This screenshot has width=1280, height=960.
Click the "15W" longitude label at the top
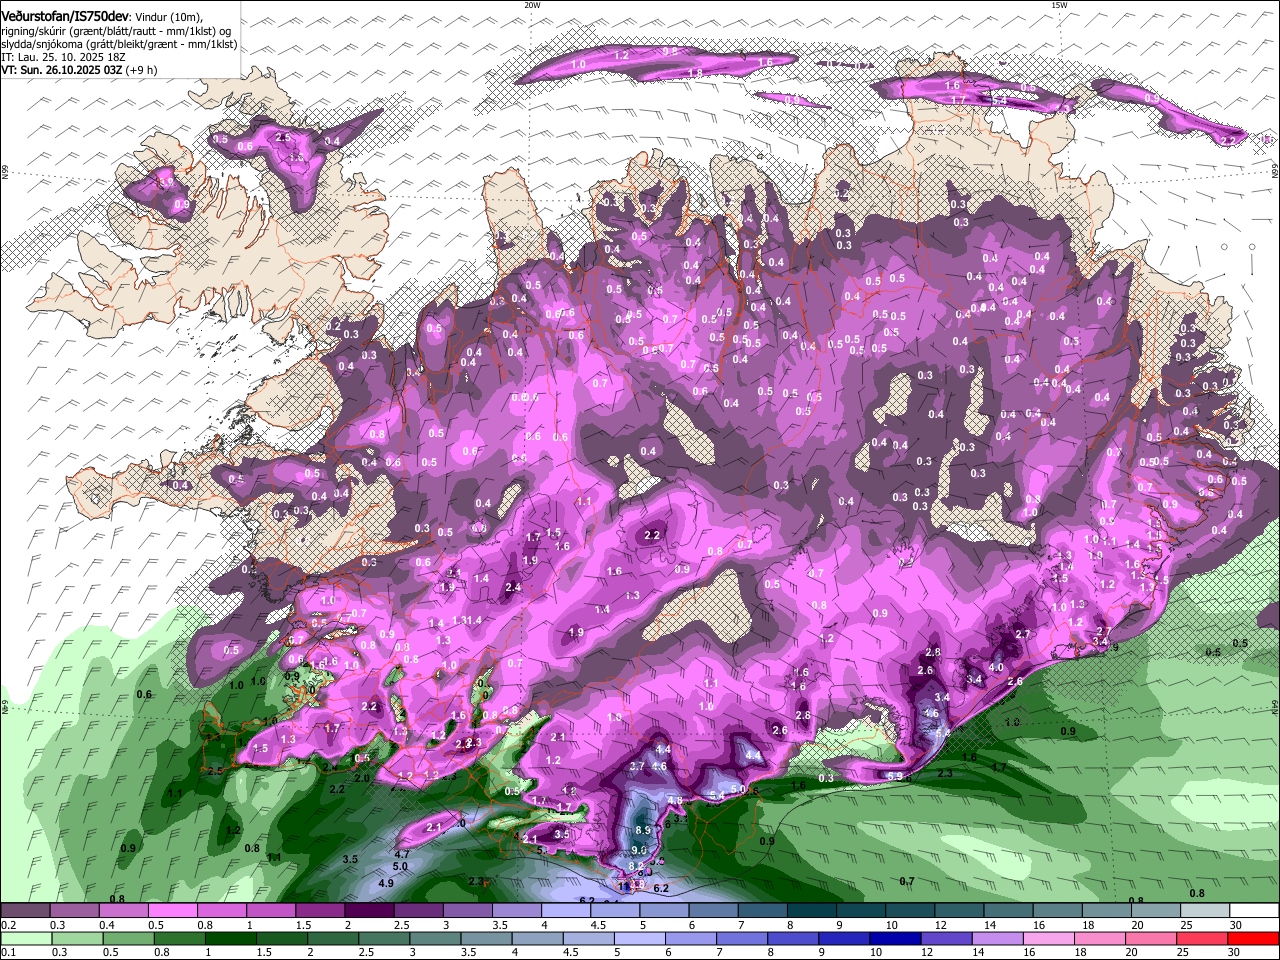point(1059,5)
